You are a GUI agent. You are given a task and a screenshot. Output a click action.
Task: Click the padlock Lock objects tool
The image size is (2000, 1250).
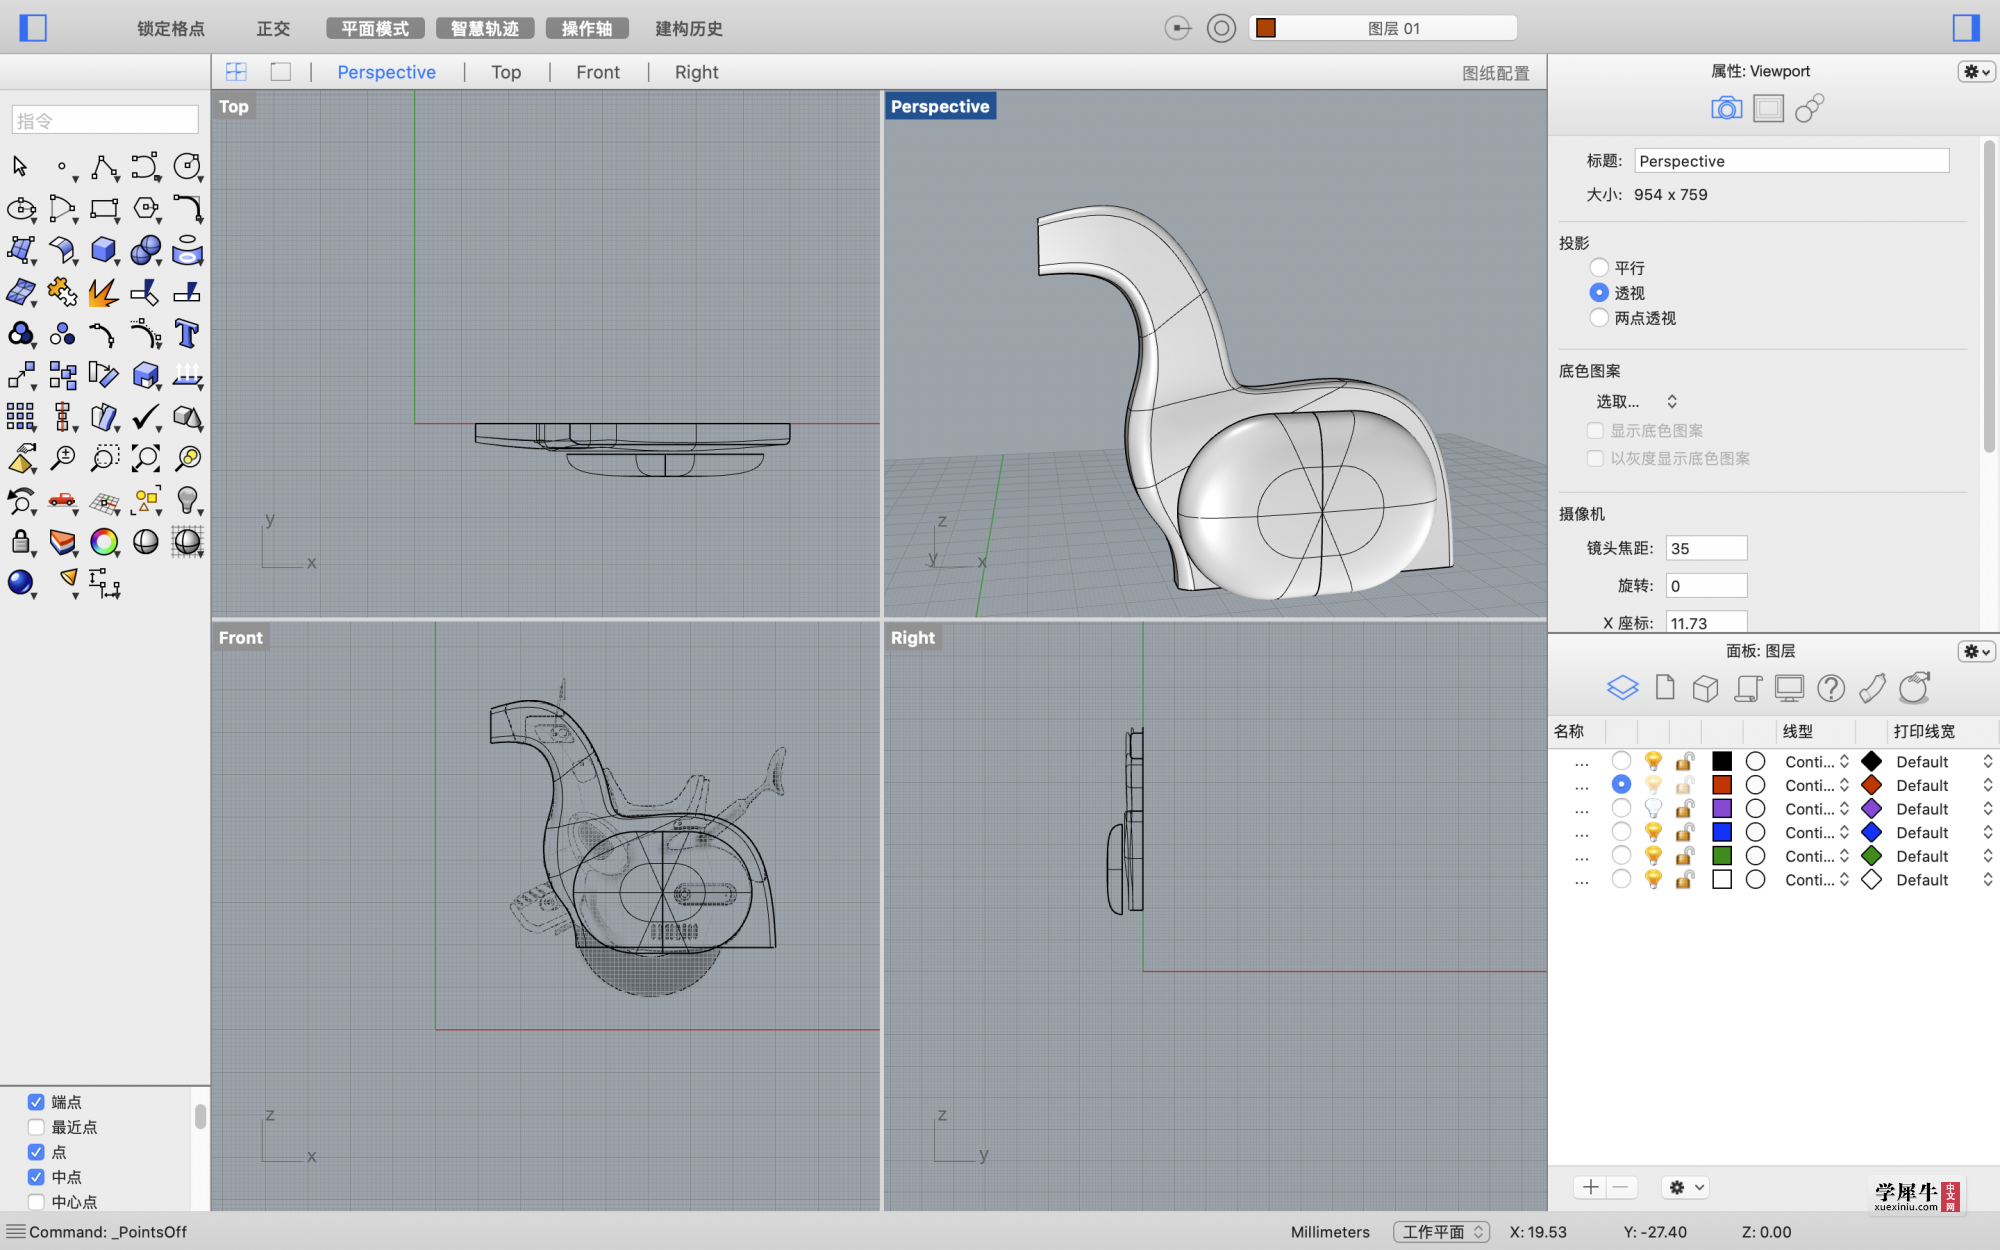(x=21, y=542)
